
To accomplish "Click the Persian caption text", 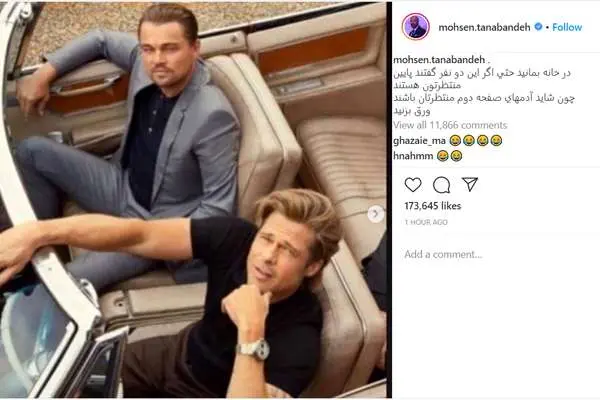I will (x=484, y=92).
